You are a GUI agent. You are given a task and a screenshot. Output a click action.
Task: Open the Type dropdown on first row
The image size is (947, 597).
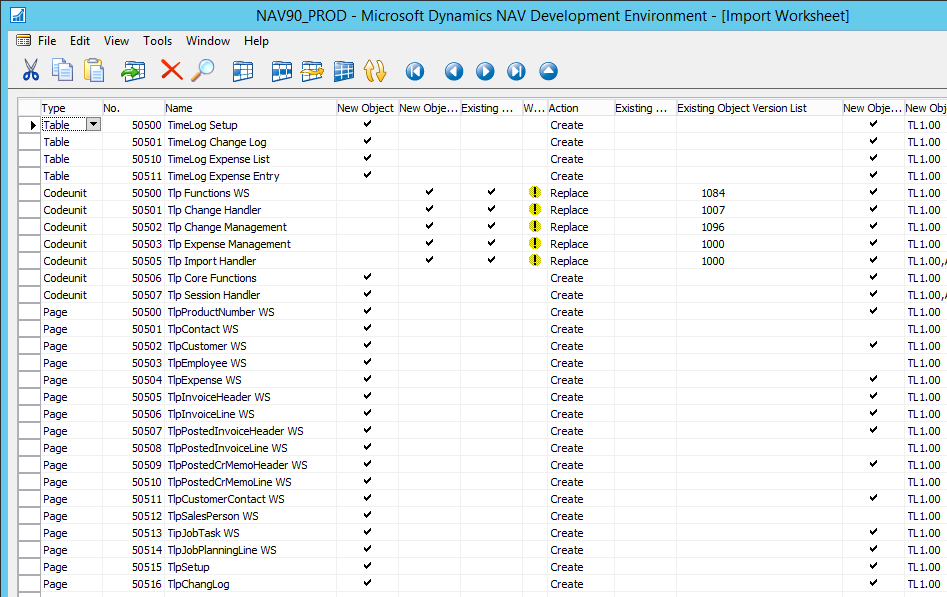94,125
